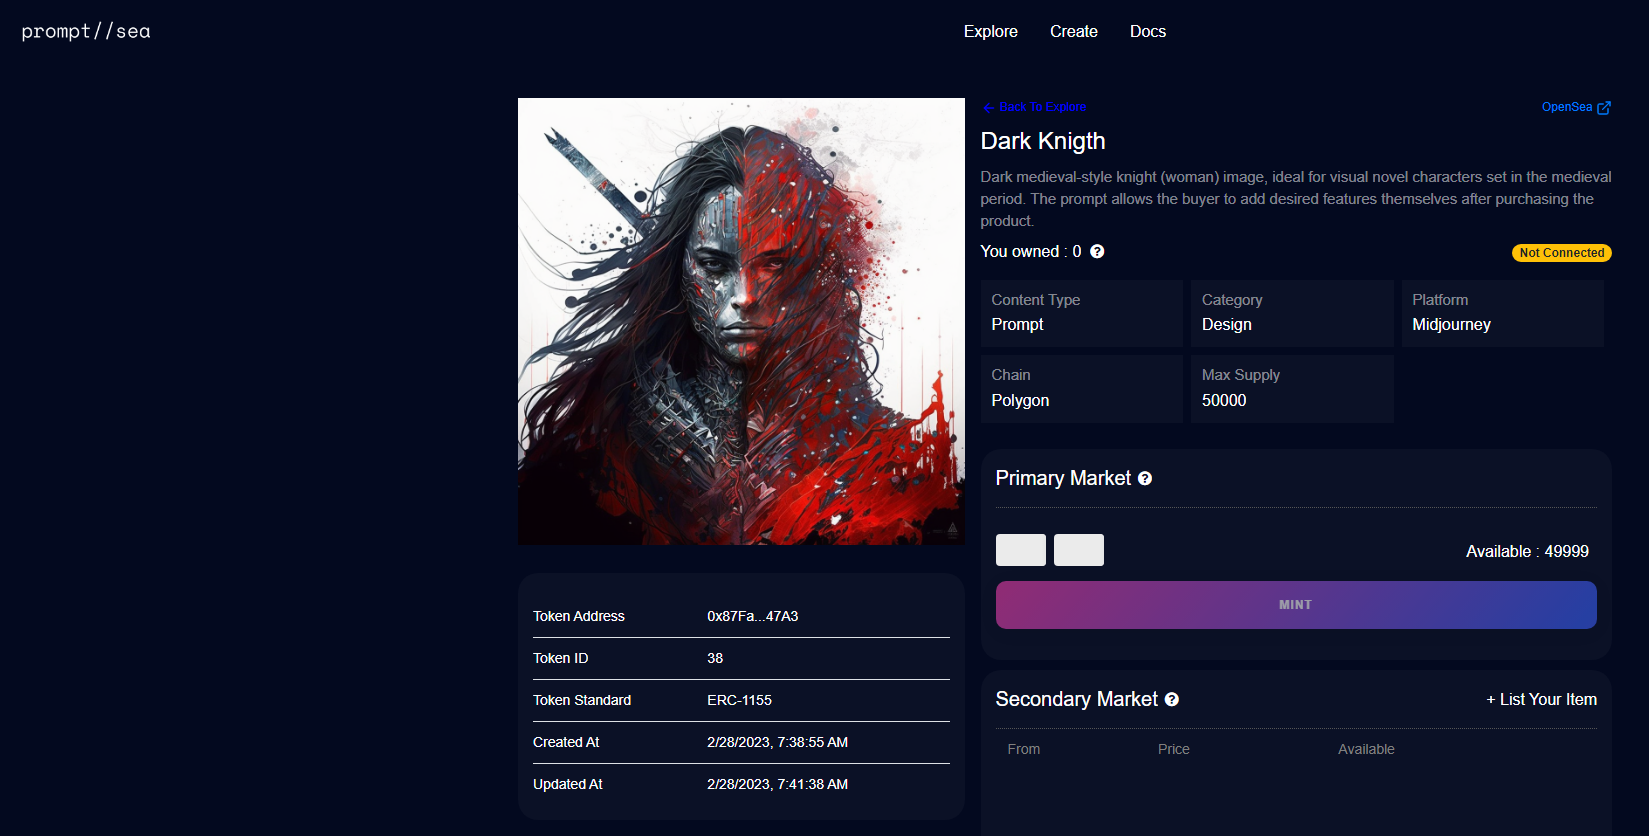This screenshot has width=1649, height=836.
Task: Click the help icon beside Primary Market
Action: tap(1145, 479)
